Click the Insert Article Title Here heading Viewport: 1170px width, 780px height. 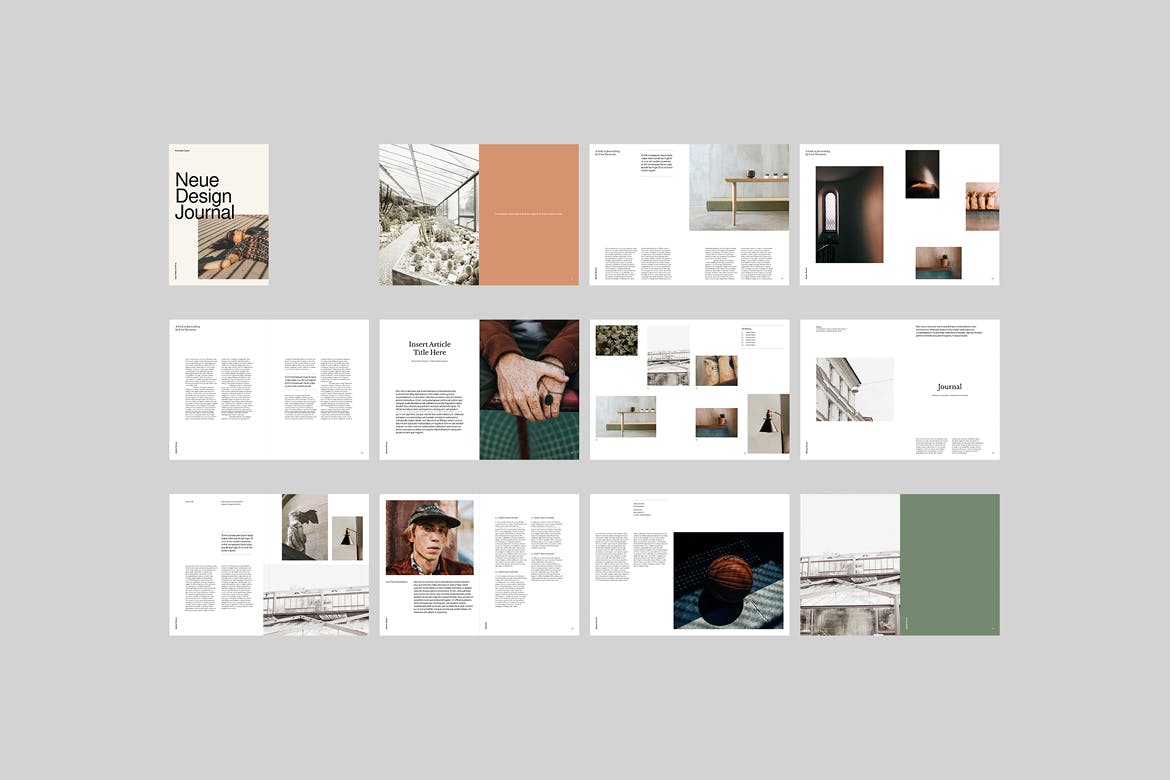[x=429, y=349]
